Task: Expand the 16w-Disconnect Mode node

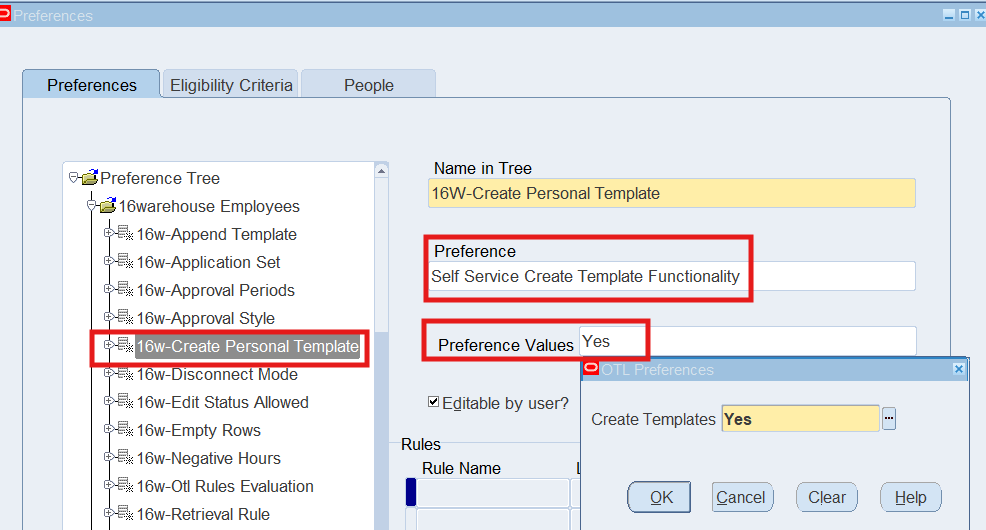Action: tap(109, 373)
